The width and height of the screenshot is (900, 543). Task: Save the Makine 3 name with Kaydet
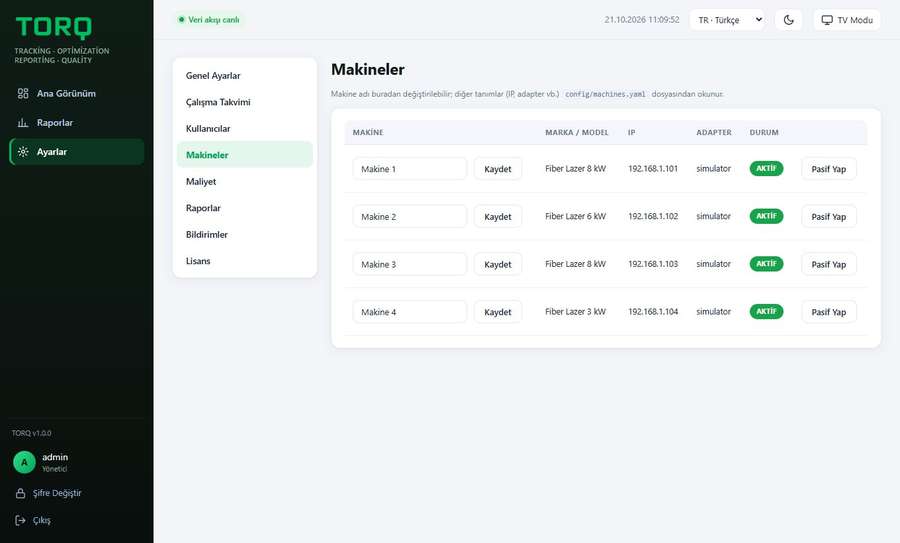click(498, 264)
